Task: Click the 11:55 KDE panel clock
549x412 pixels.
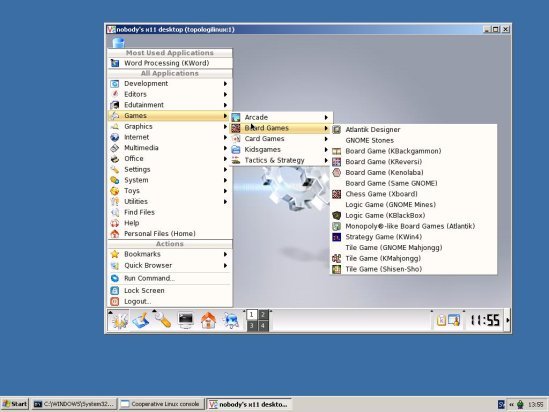Action: pos(485,320)
